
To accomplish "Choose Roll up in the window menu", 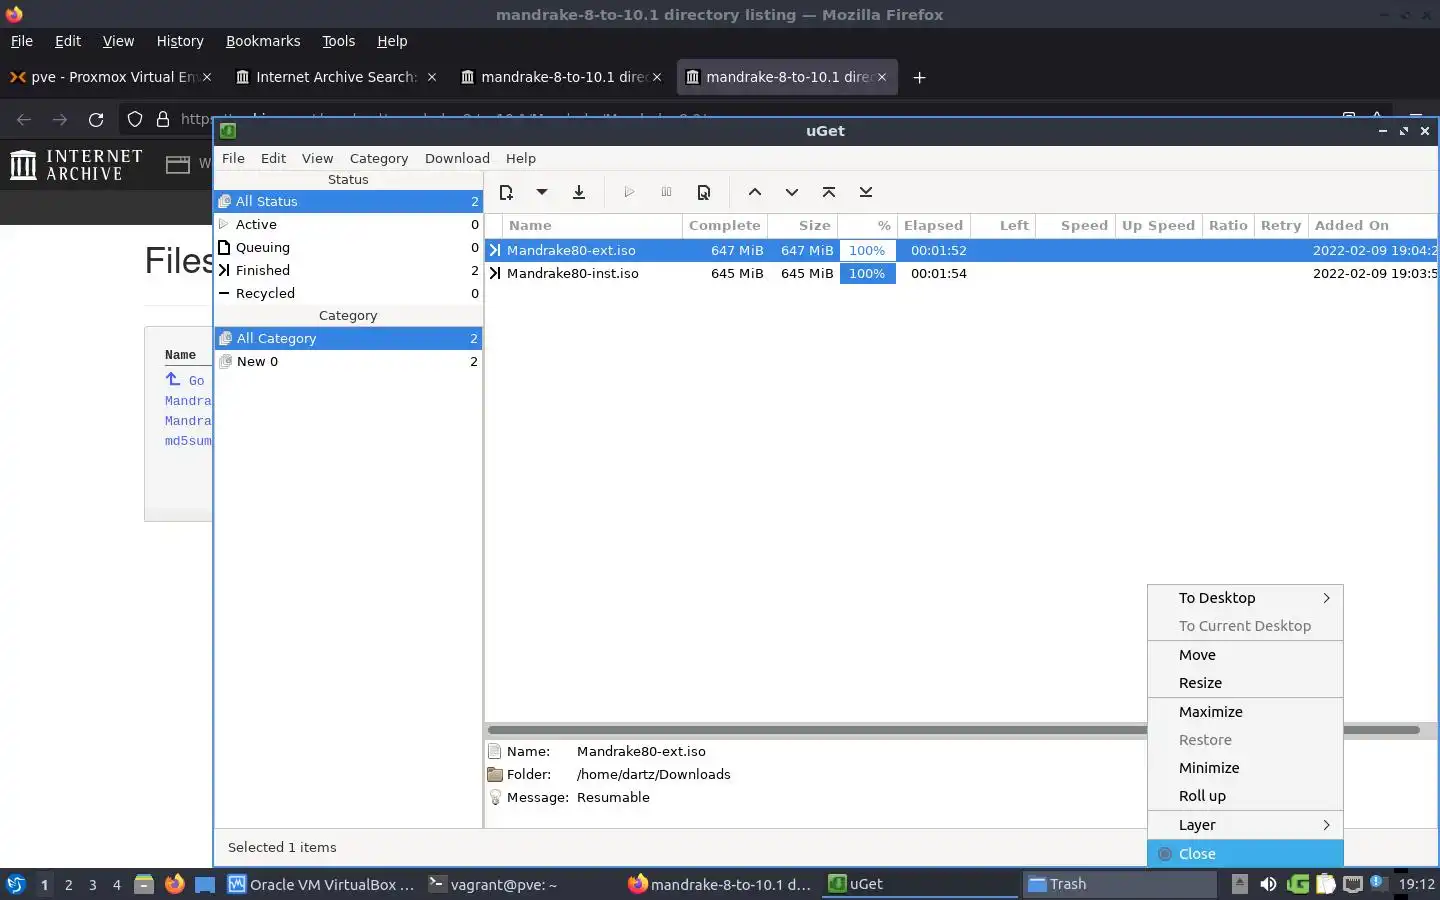I will (x=1245, y=796).
